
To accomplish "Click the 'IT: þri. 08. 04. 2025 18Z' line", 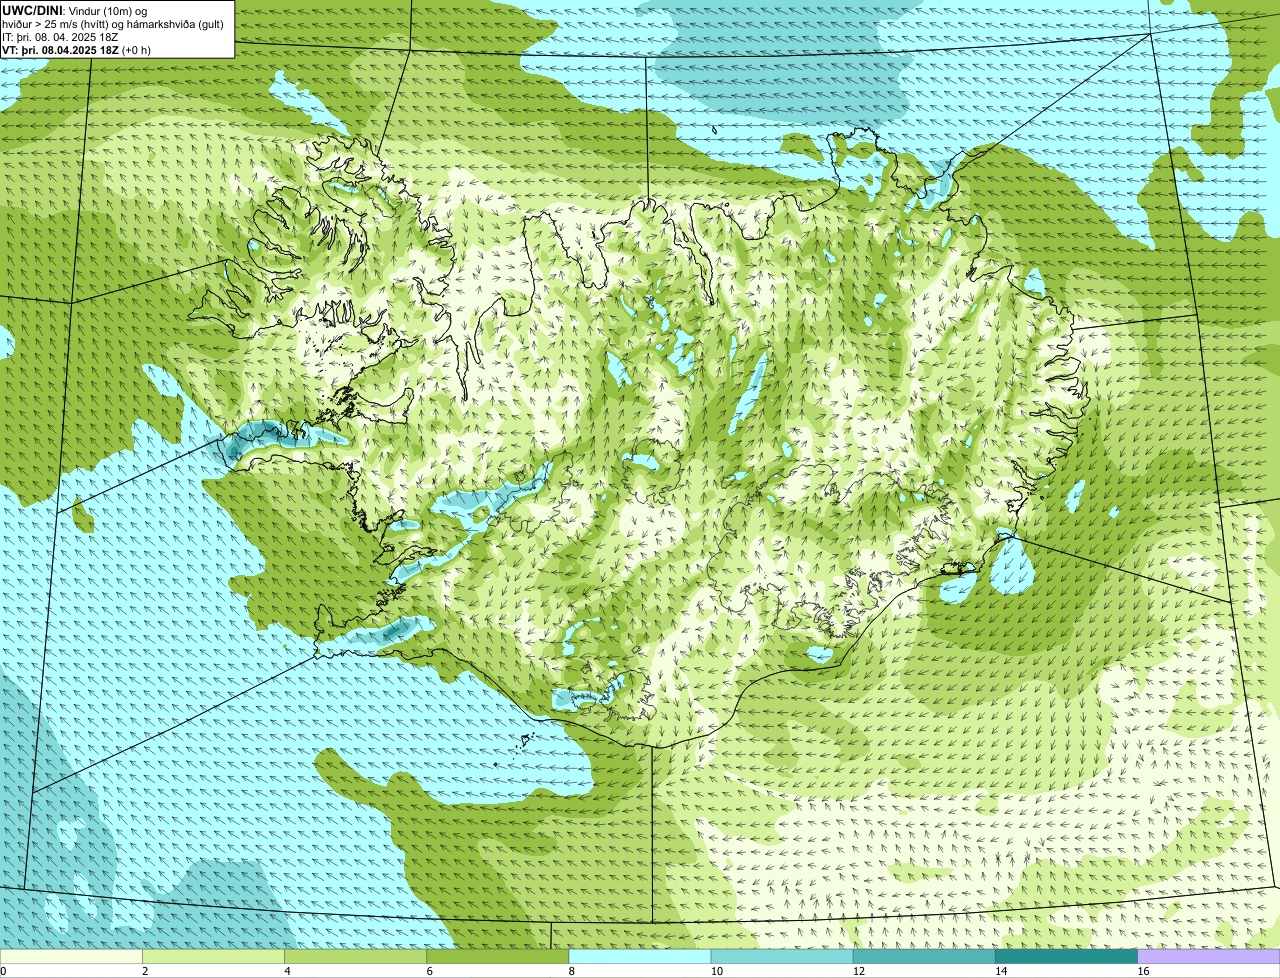I will pos(60,37).
